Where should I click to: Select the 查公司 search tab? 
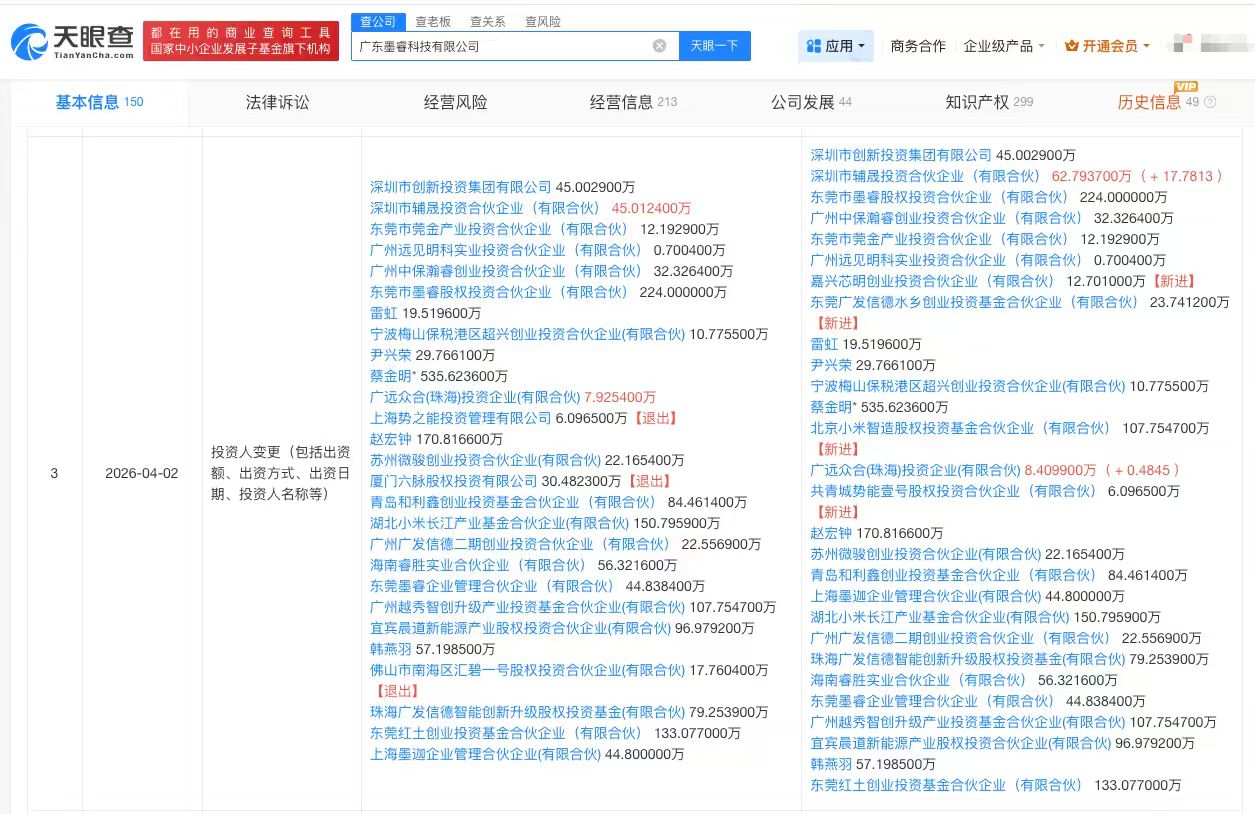coord(378,21)
